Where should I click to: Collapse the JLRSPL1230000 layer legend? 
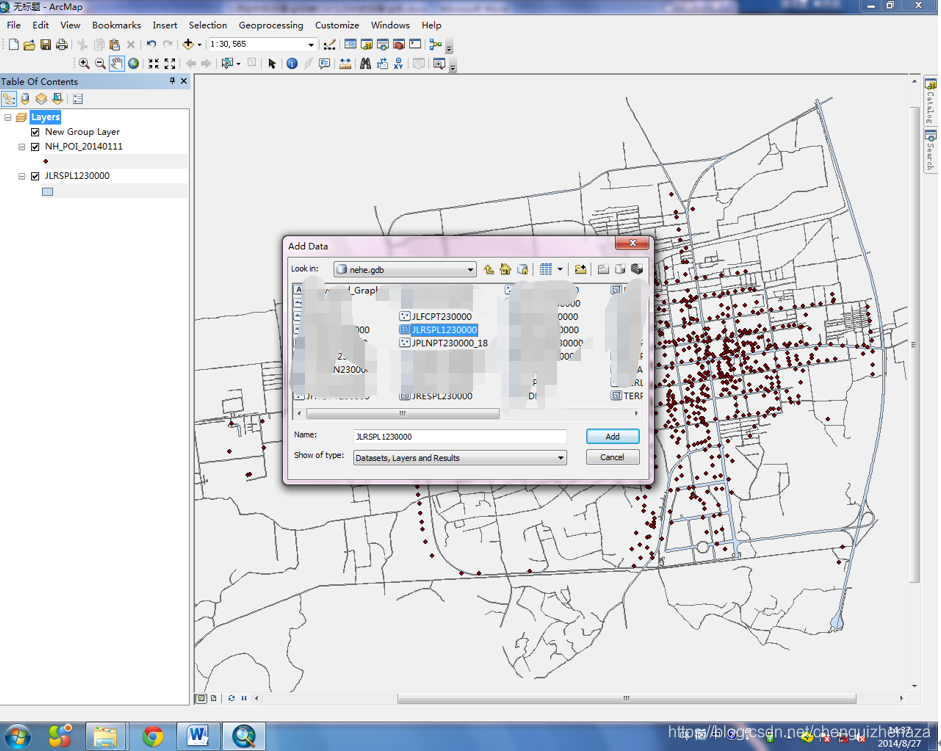(x=22, y=176)
